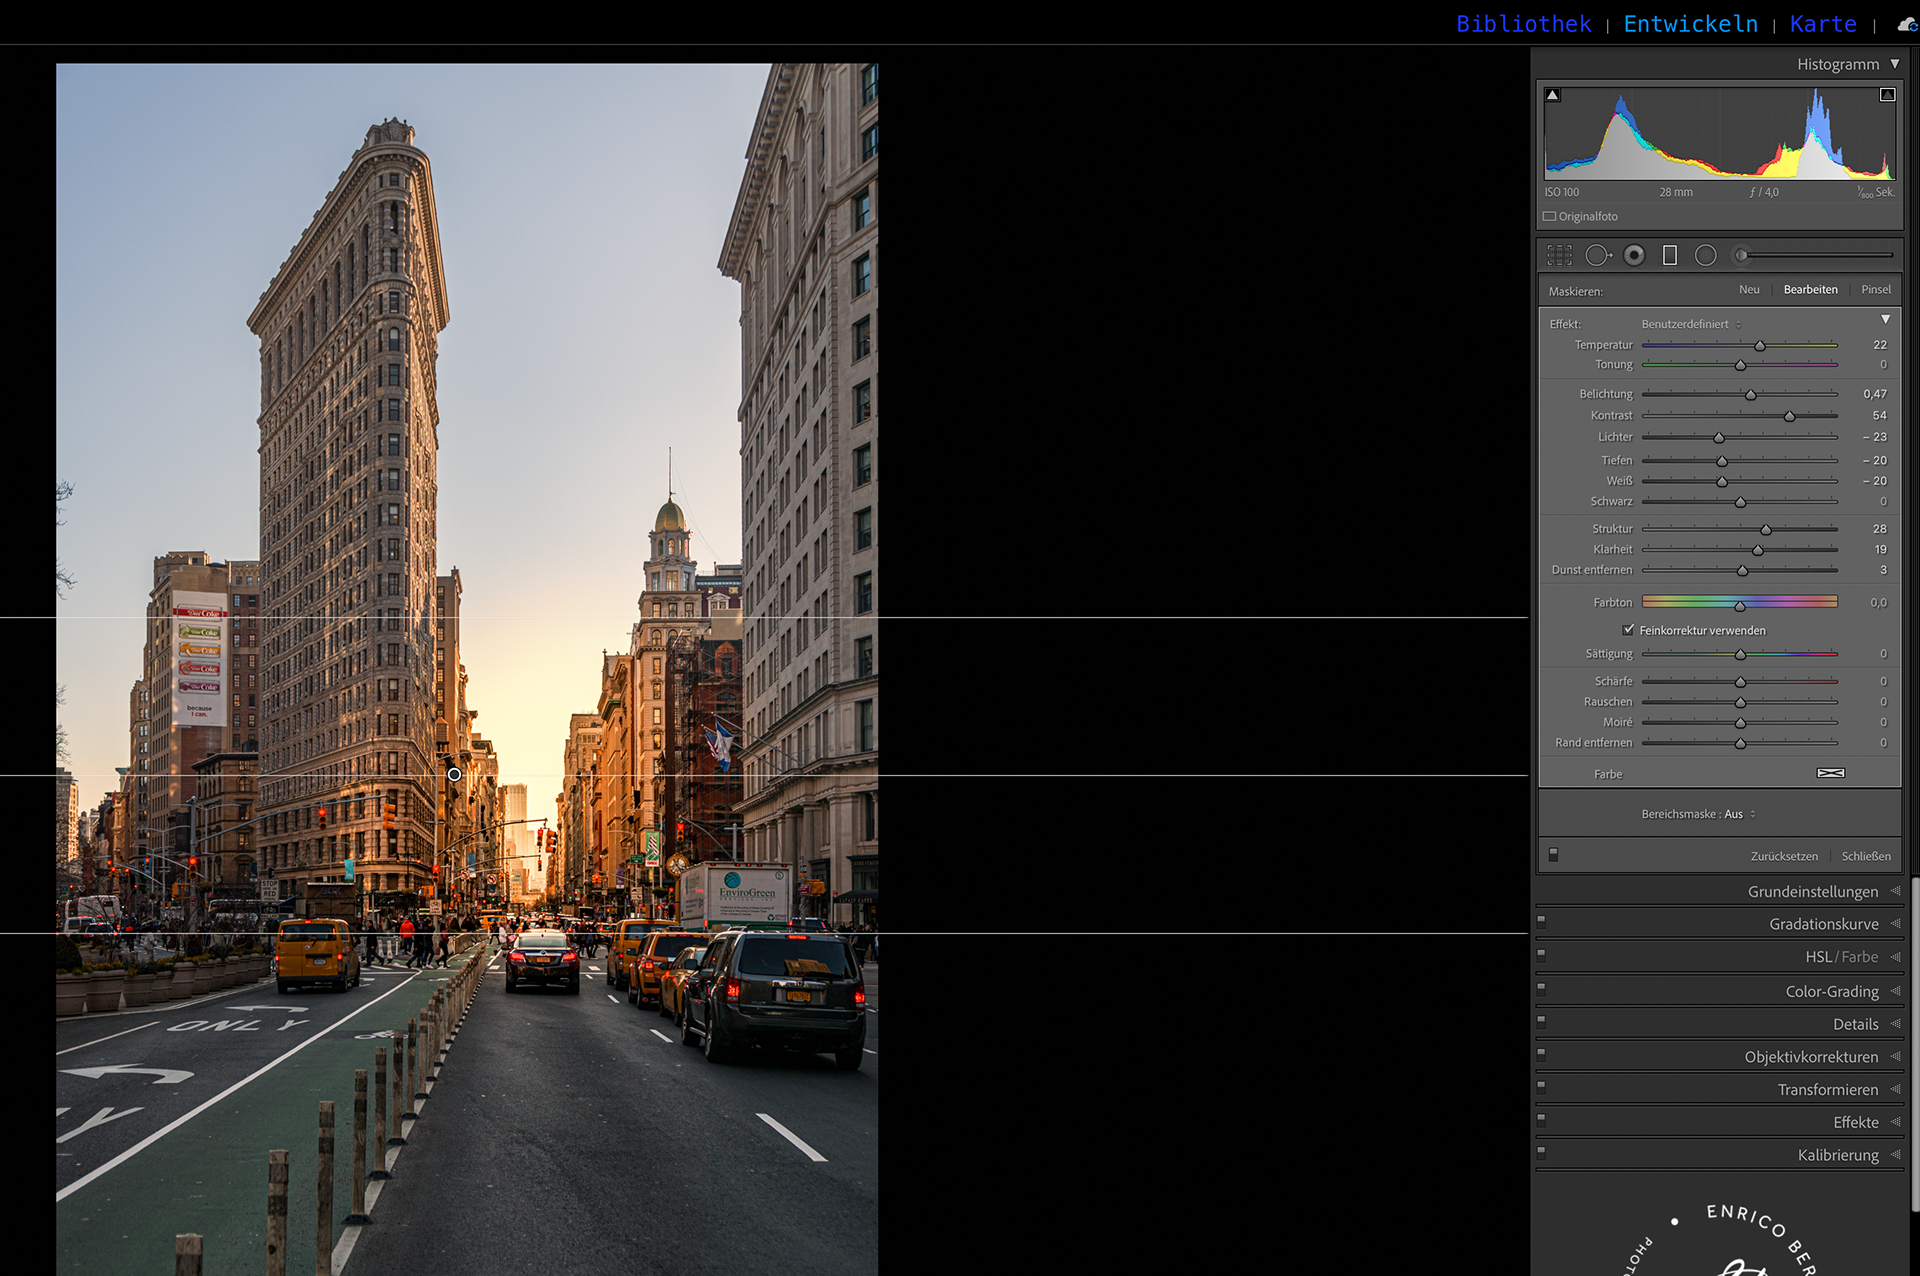
Task: Click the Dunst entfernen slider handle
Action: point(1742,571)
